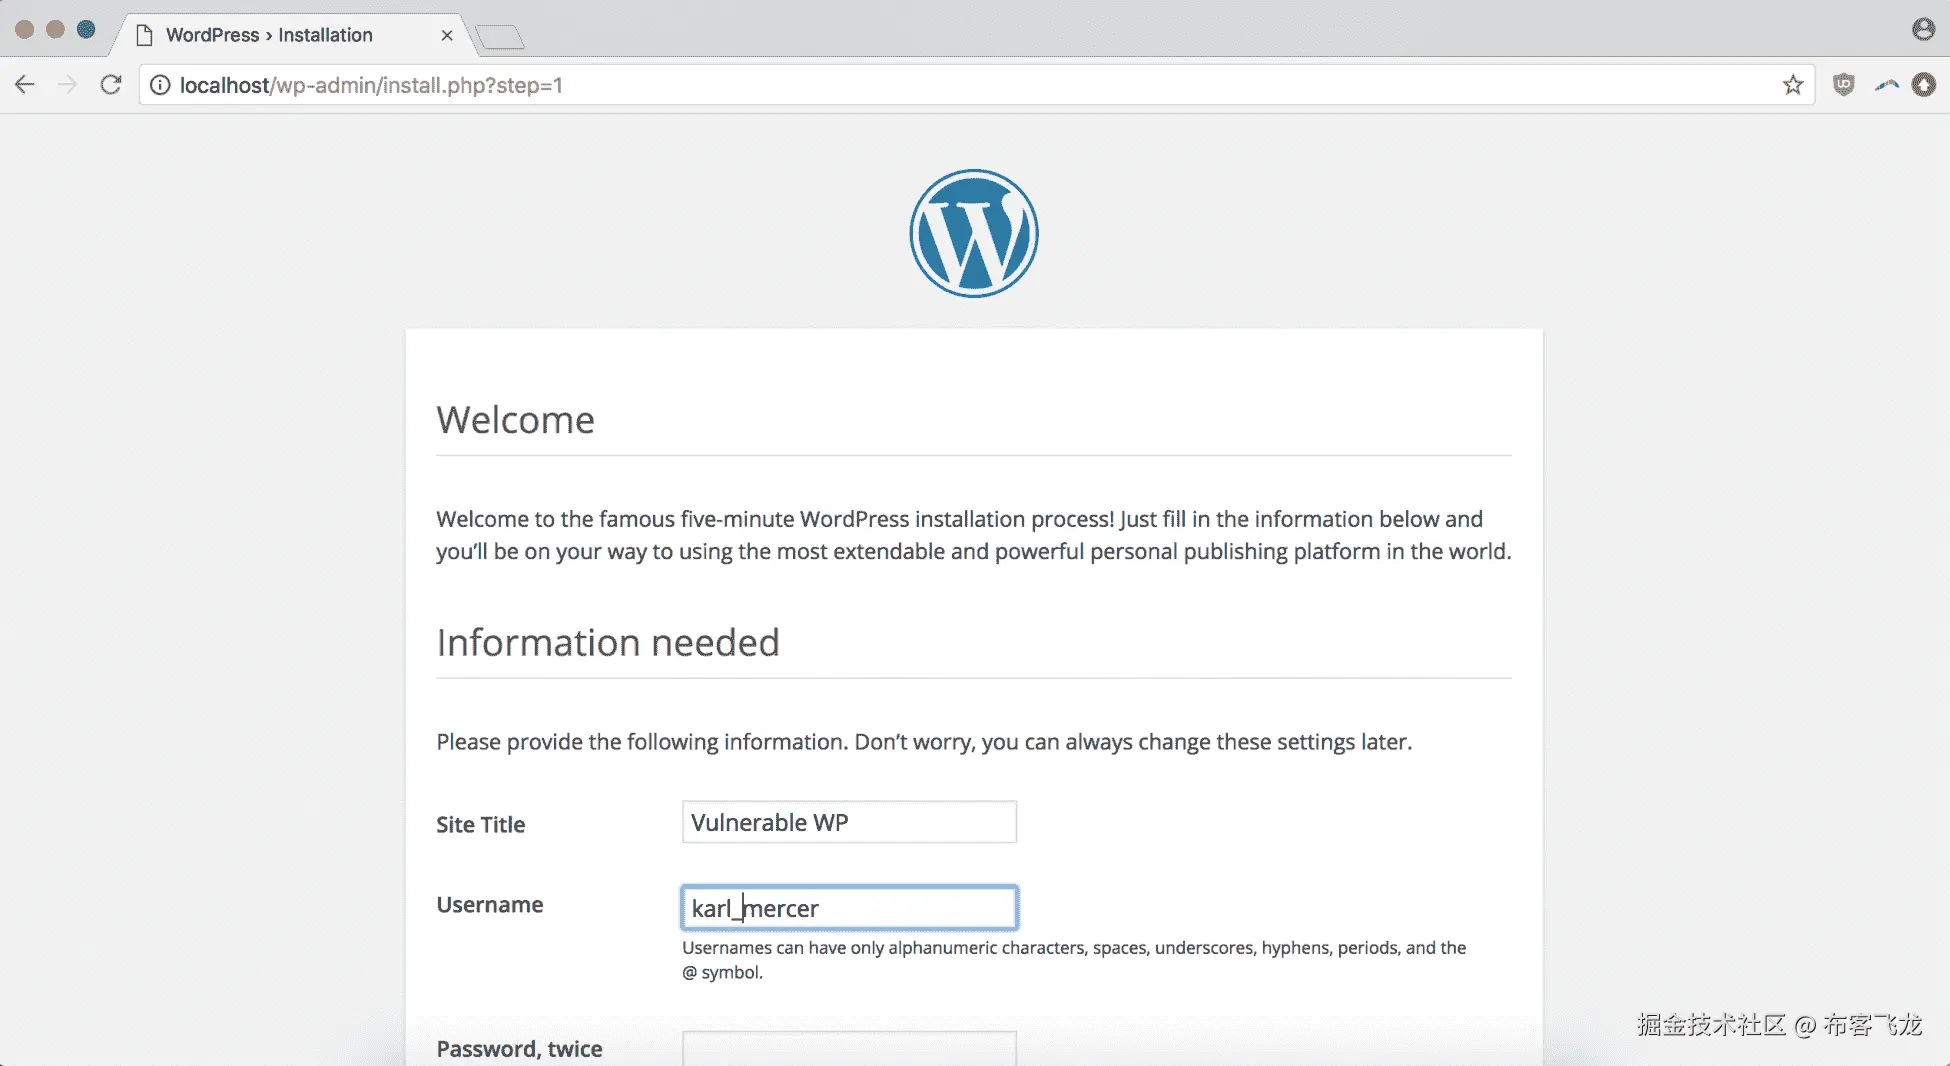Click the Password input field

point(849,1048)
